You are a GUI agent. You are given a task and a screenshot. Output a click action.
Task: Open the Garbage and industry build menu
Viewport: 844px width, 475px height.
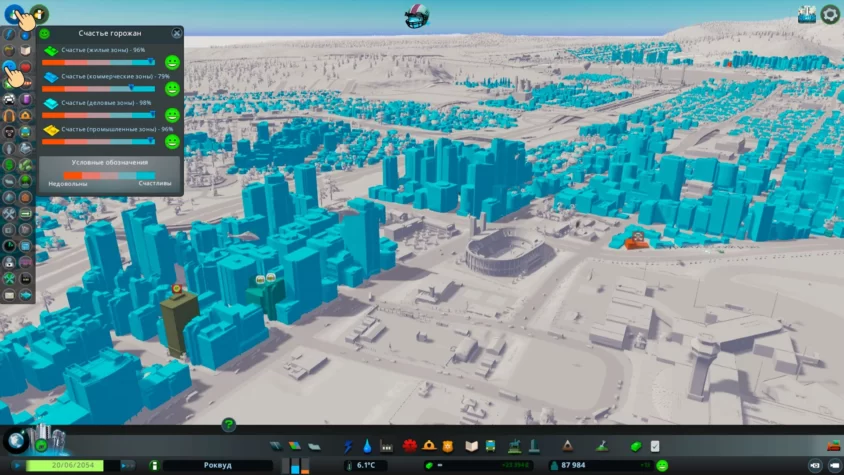pos(386,446)
